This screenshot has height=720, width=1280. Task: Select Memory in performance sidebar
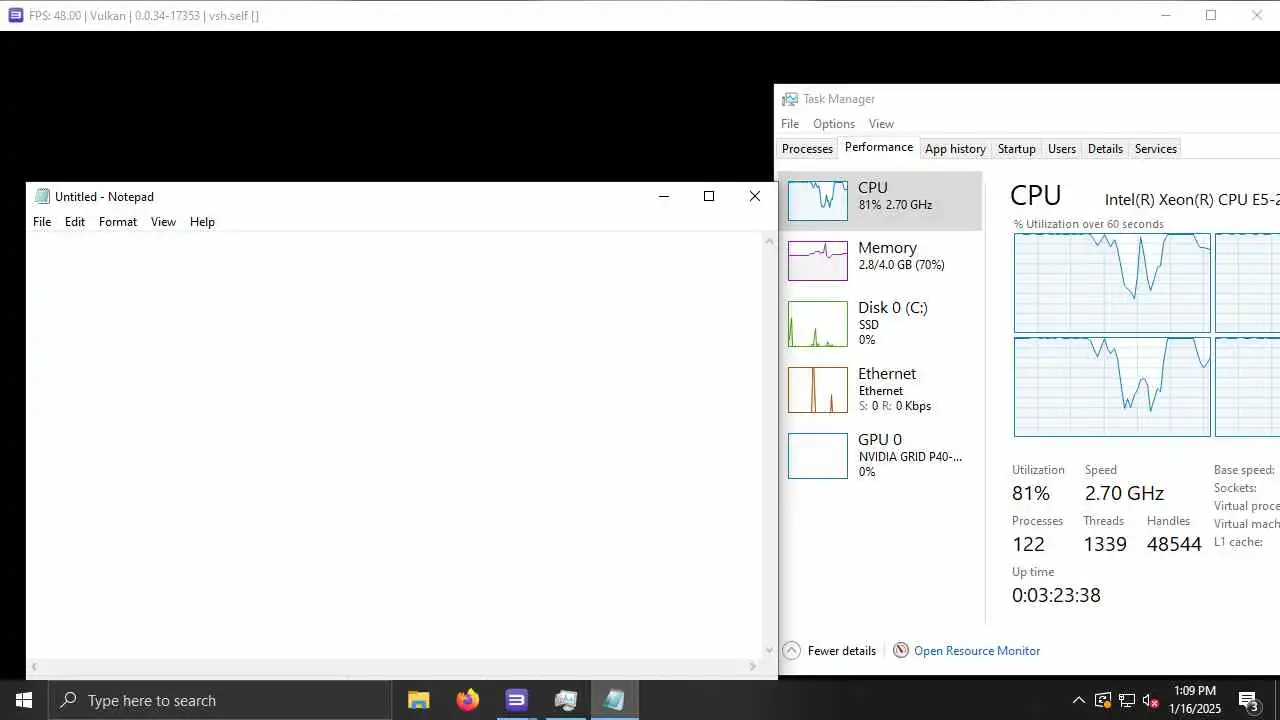(x=880, y=261)
